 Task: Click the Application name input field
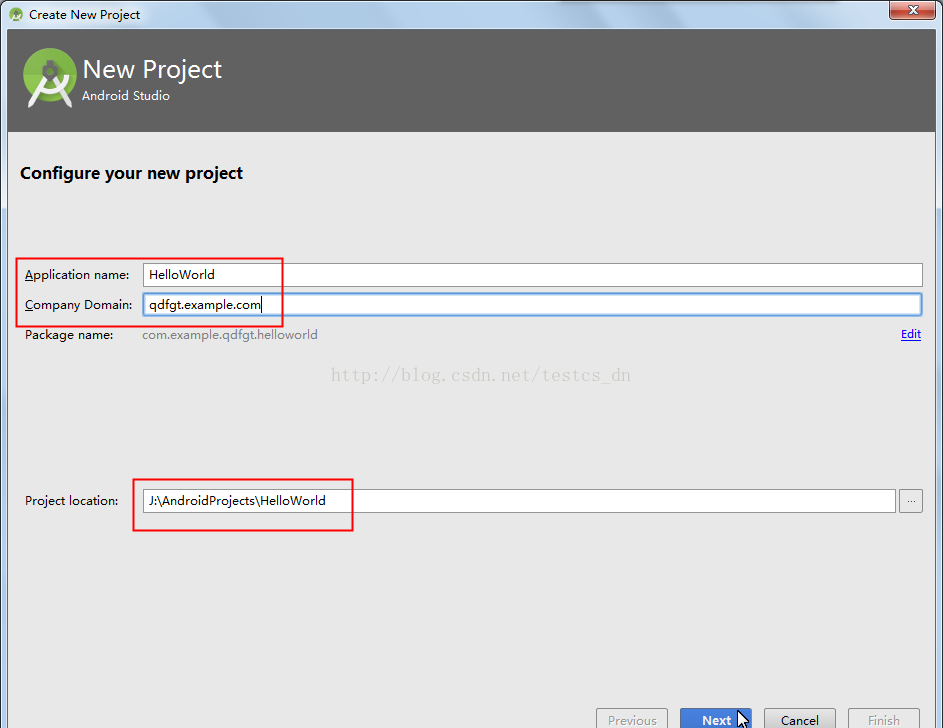tap(532, 275)
